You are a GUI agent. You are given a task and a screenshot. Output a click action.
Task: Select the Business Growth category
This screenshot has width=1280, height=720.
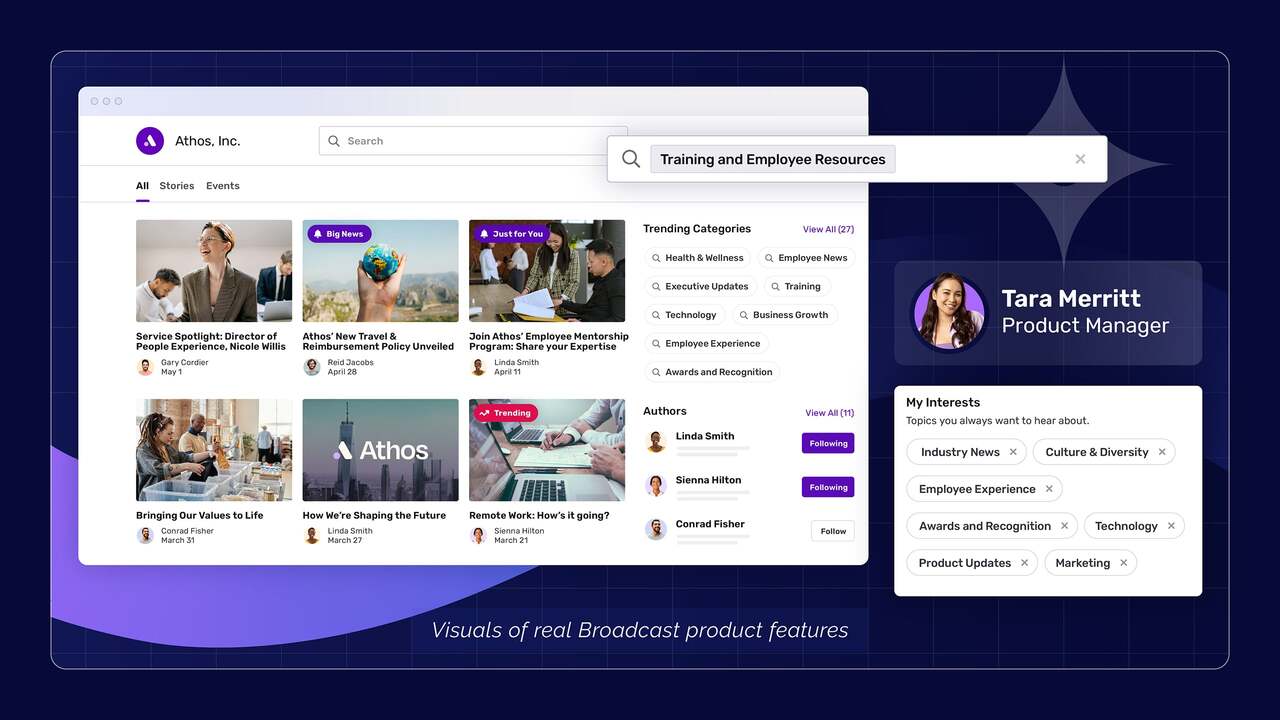coord(784,315)
